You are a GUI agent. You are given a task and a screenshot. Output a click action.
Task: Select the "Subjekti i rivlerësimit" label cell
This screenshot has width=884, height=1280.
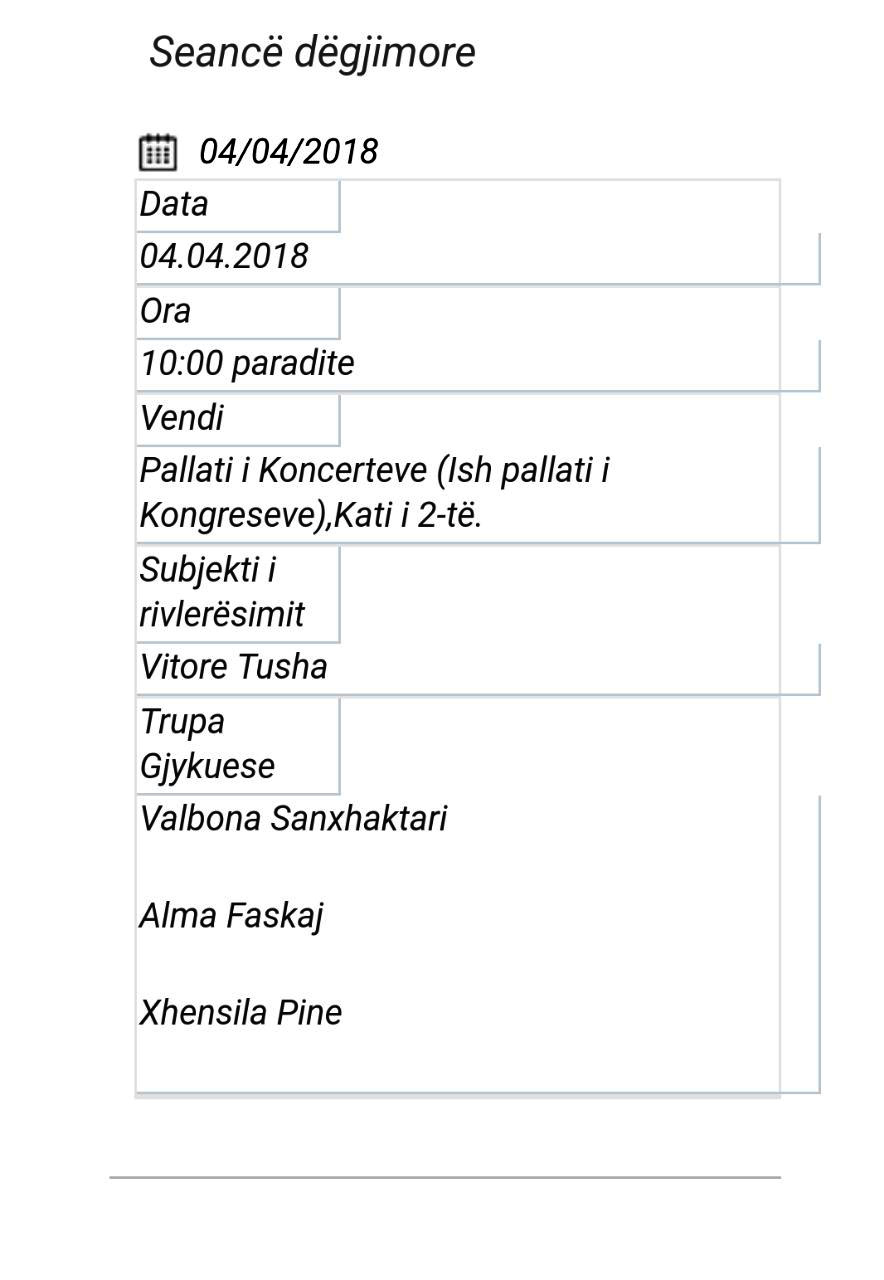(x=237, y=593)
